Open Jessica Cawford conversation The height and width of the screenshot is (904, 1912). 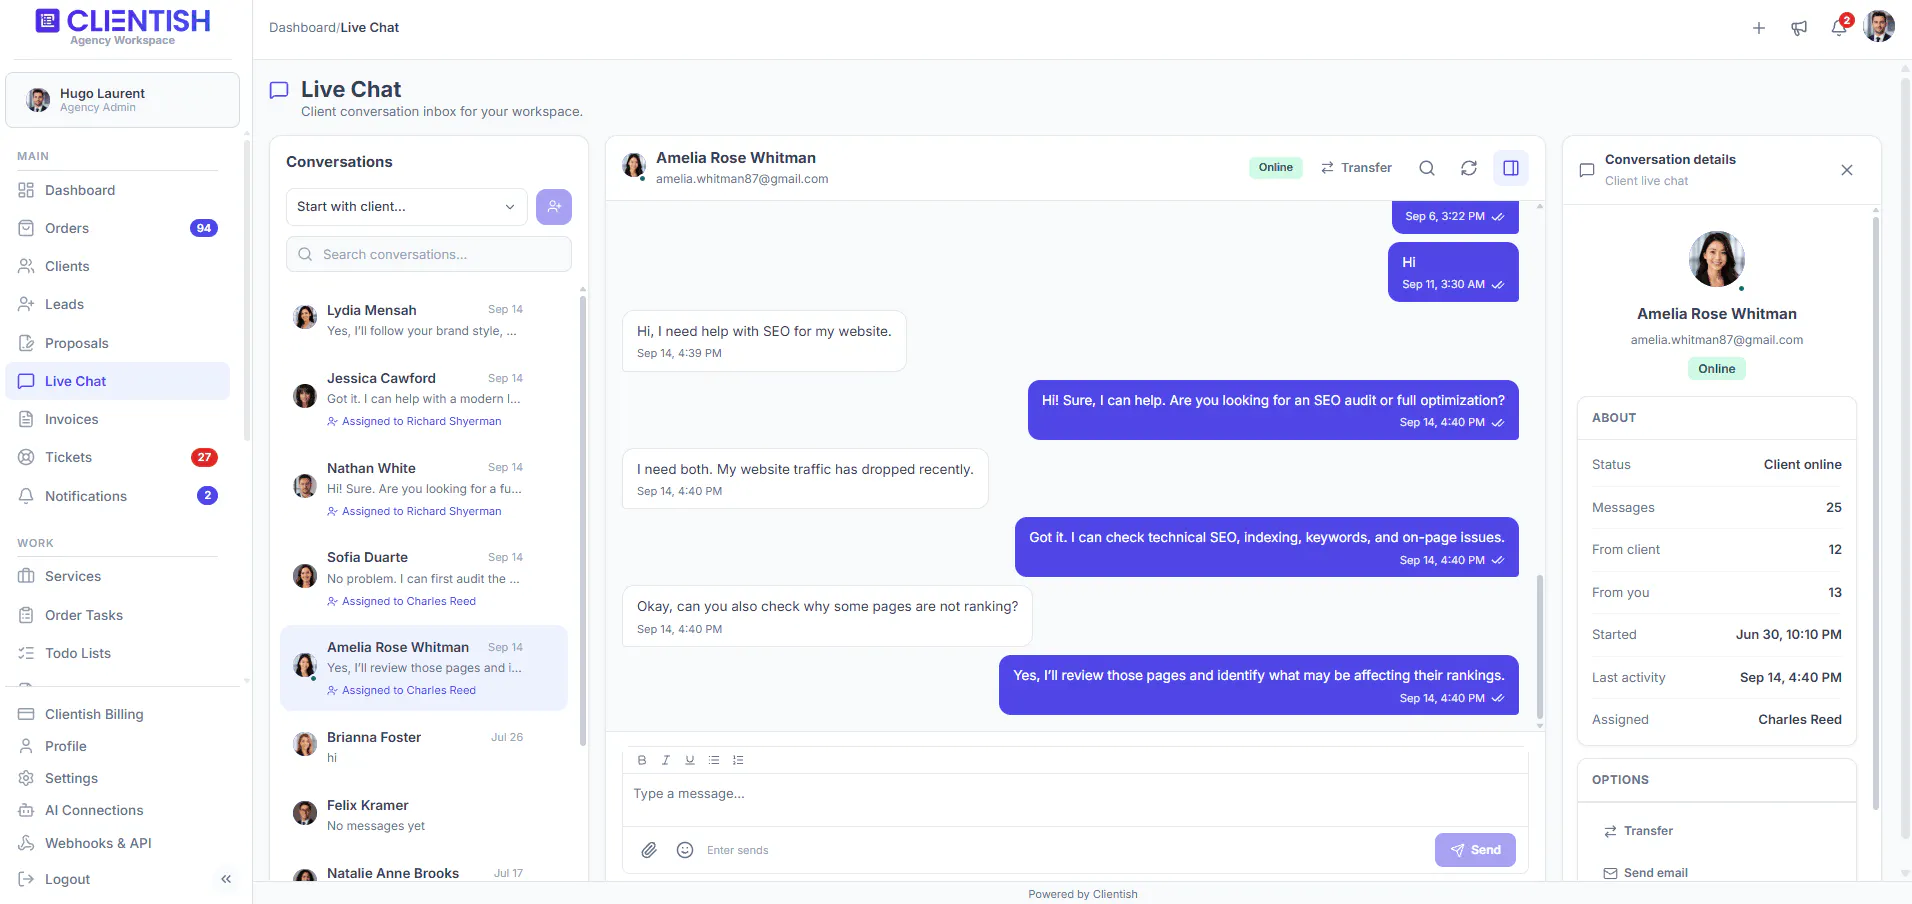(424, 399)
